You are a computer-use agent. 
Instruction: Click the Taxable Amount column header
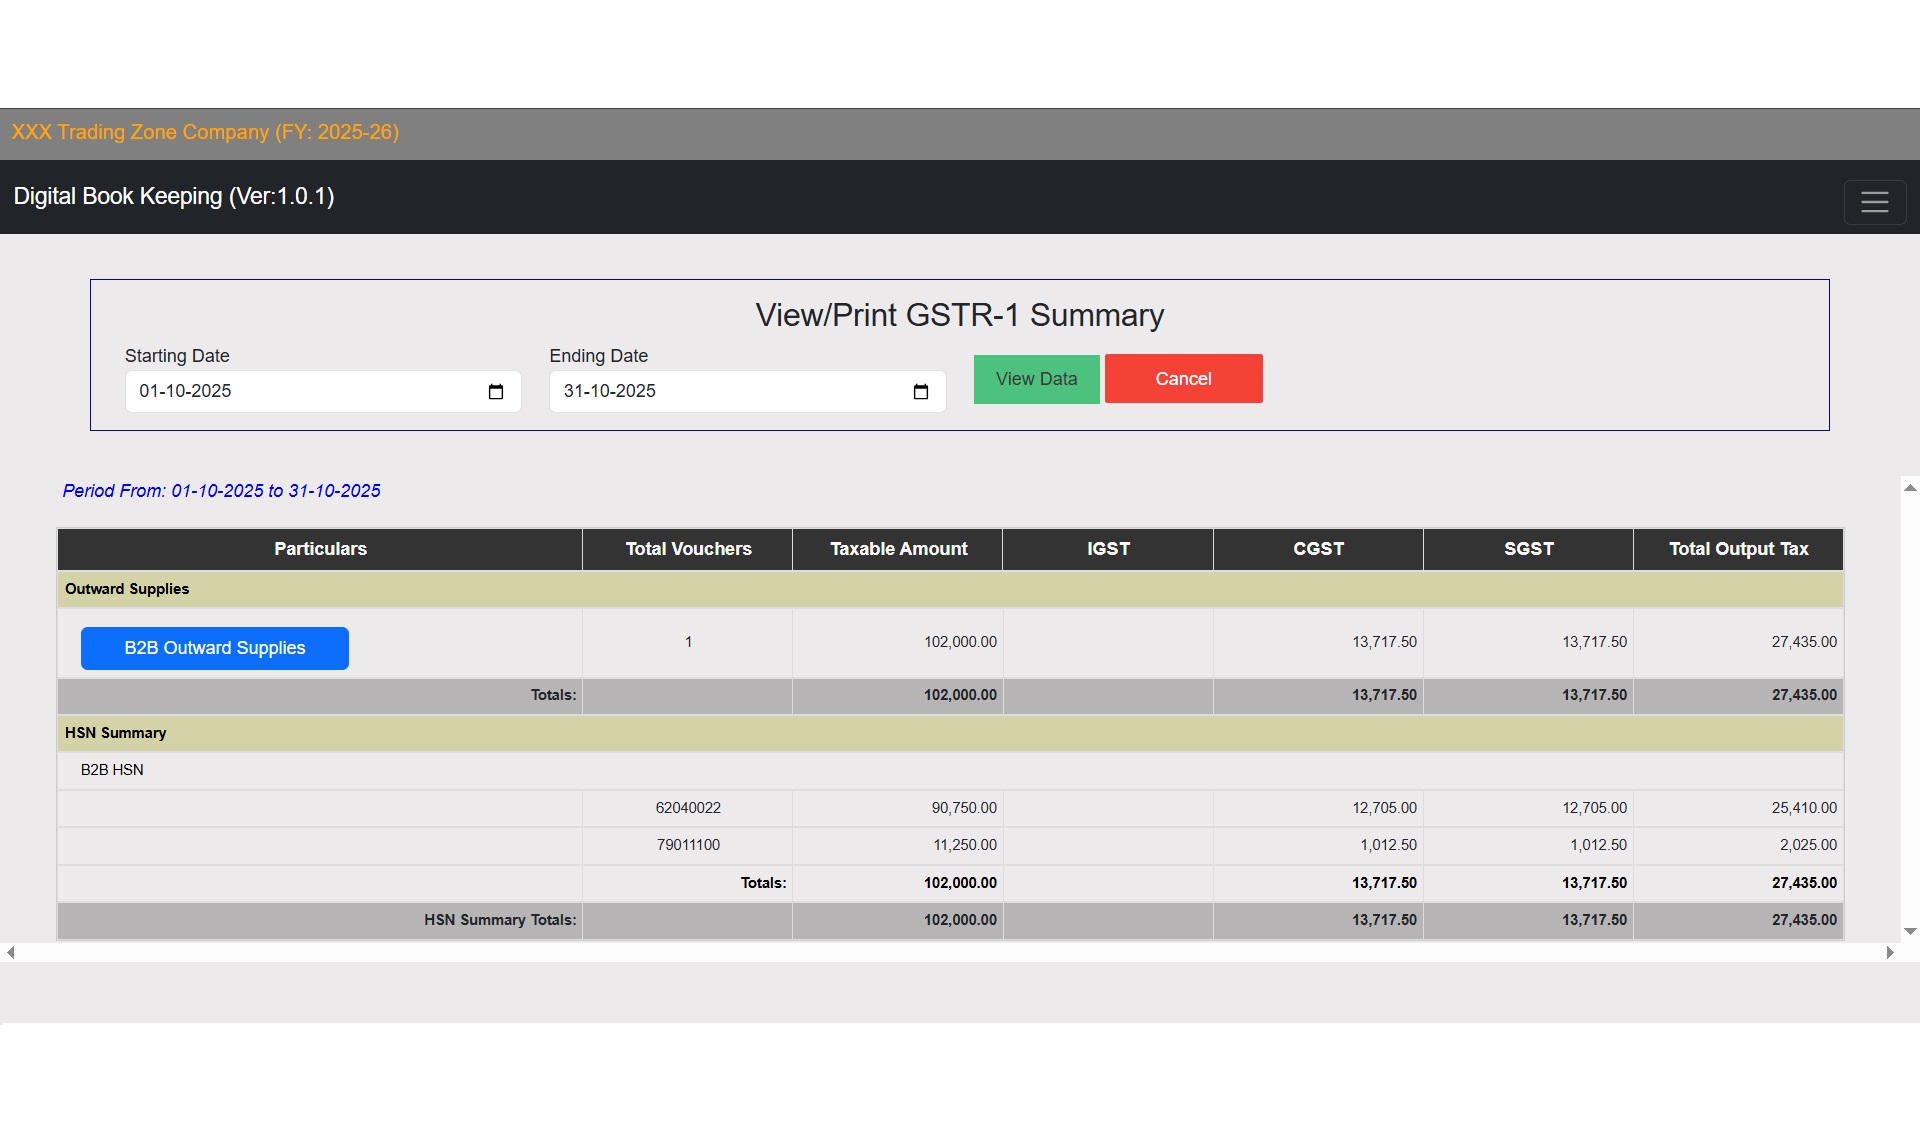click(898, 549)
